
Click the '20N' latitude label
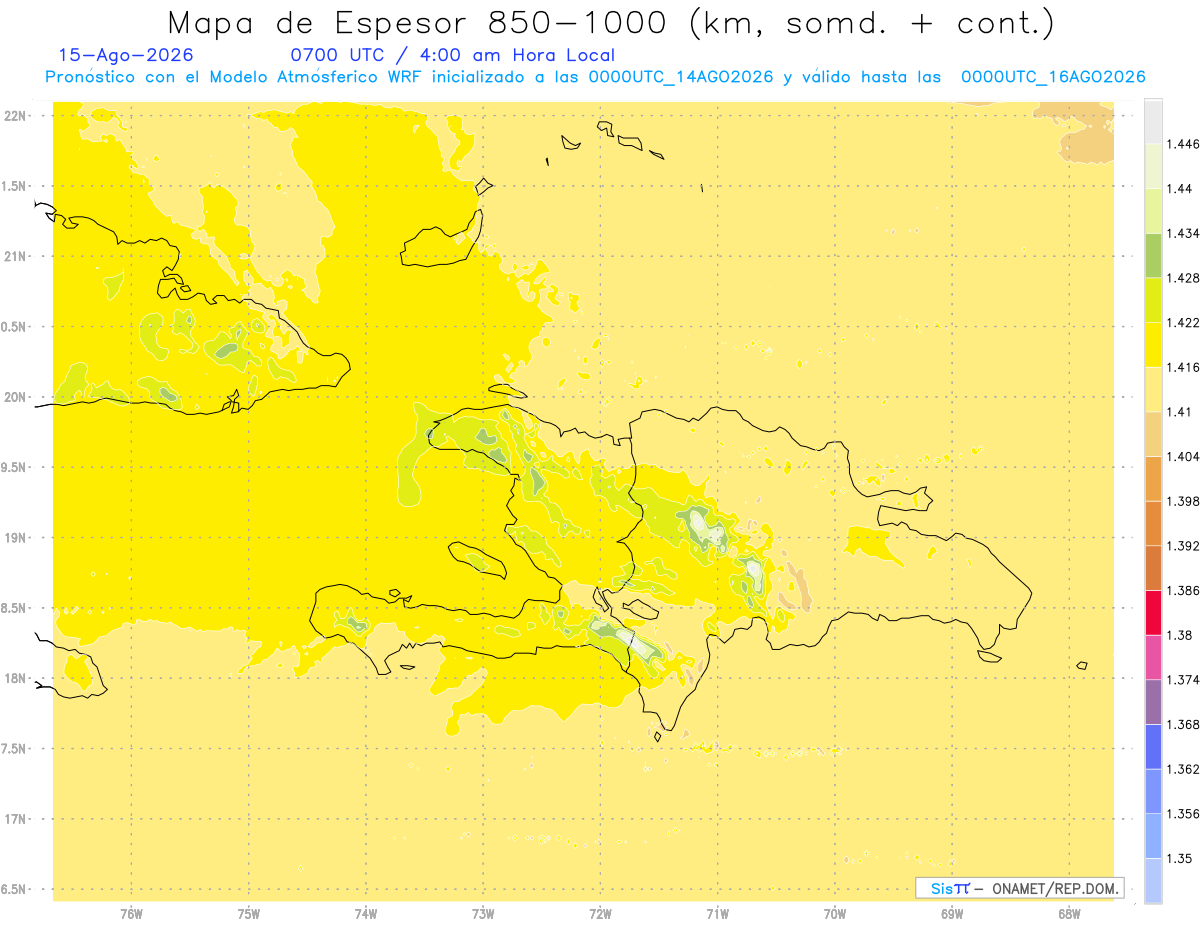pyautogui.click(x=15, y=397)
